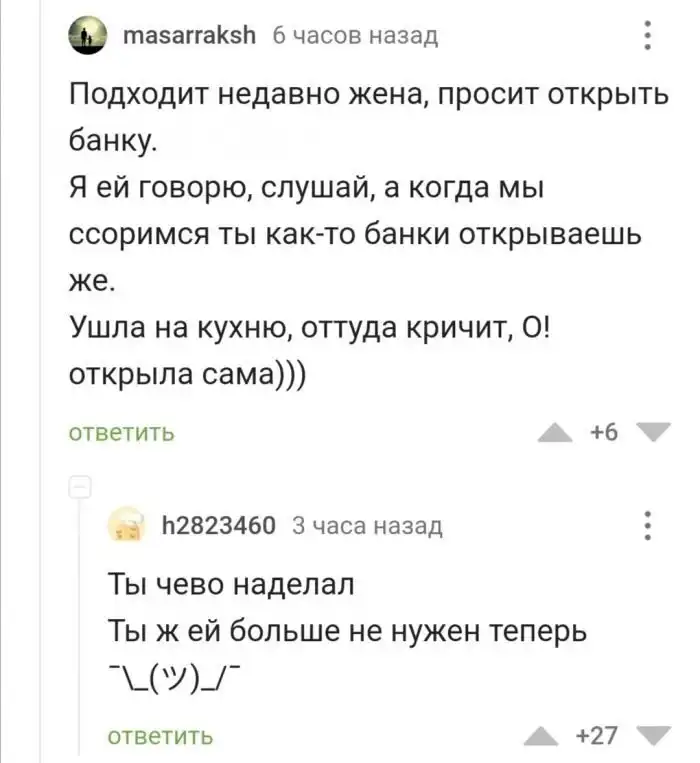Upvote the reply by h2823460

point(548,736)
